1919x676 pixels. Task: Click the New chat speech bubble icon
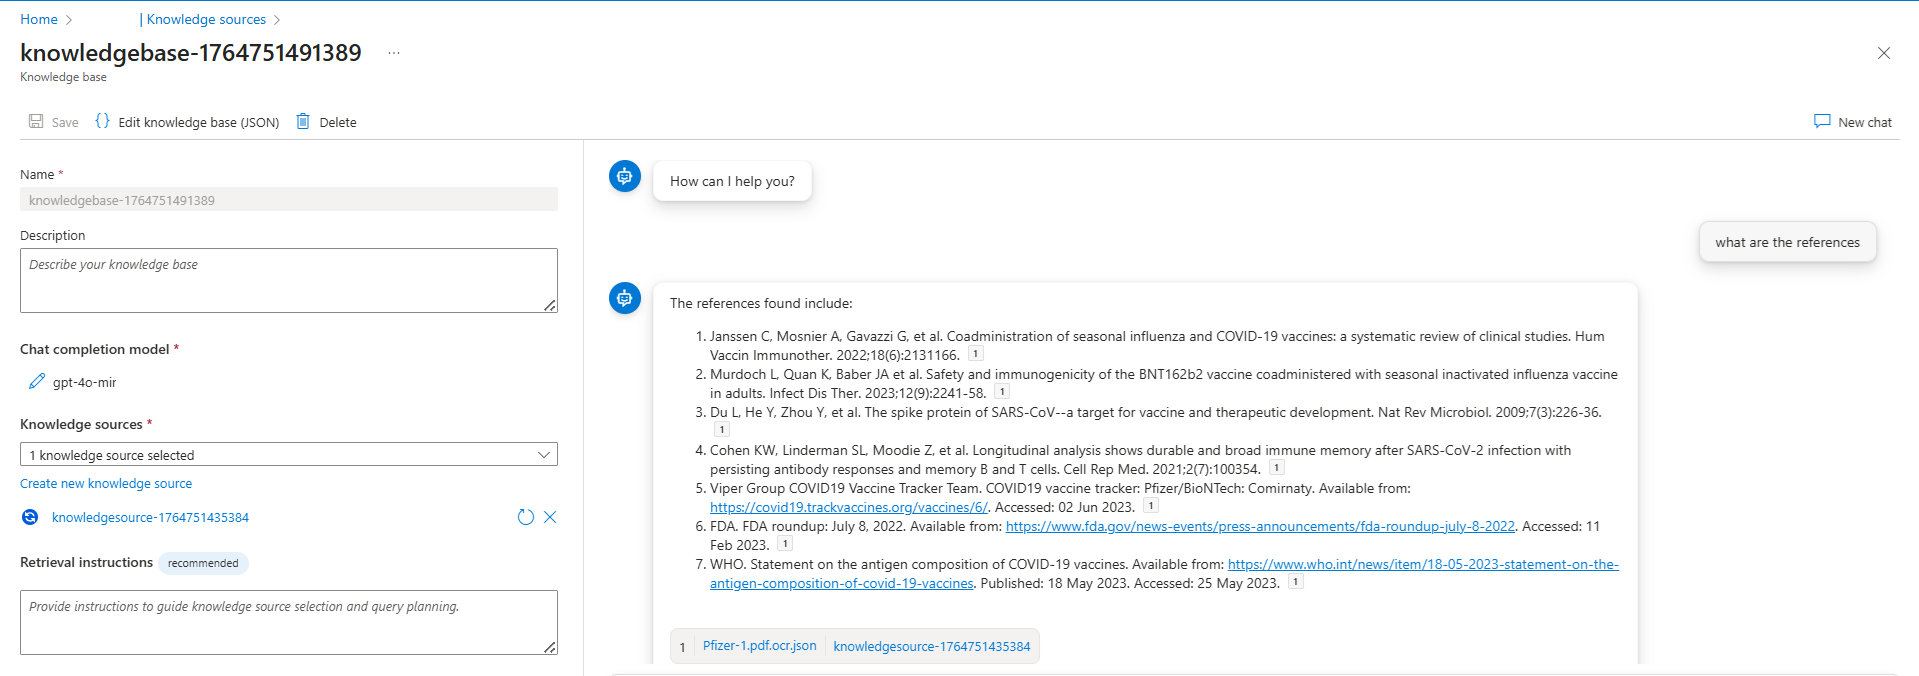tap(1822, 121)
